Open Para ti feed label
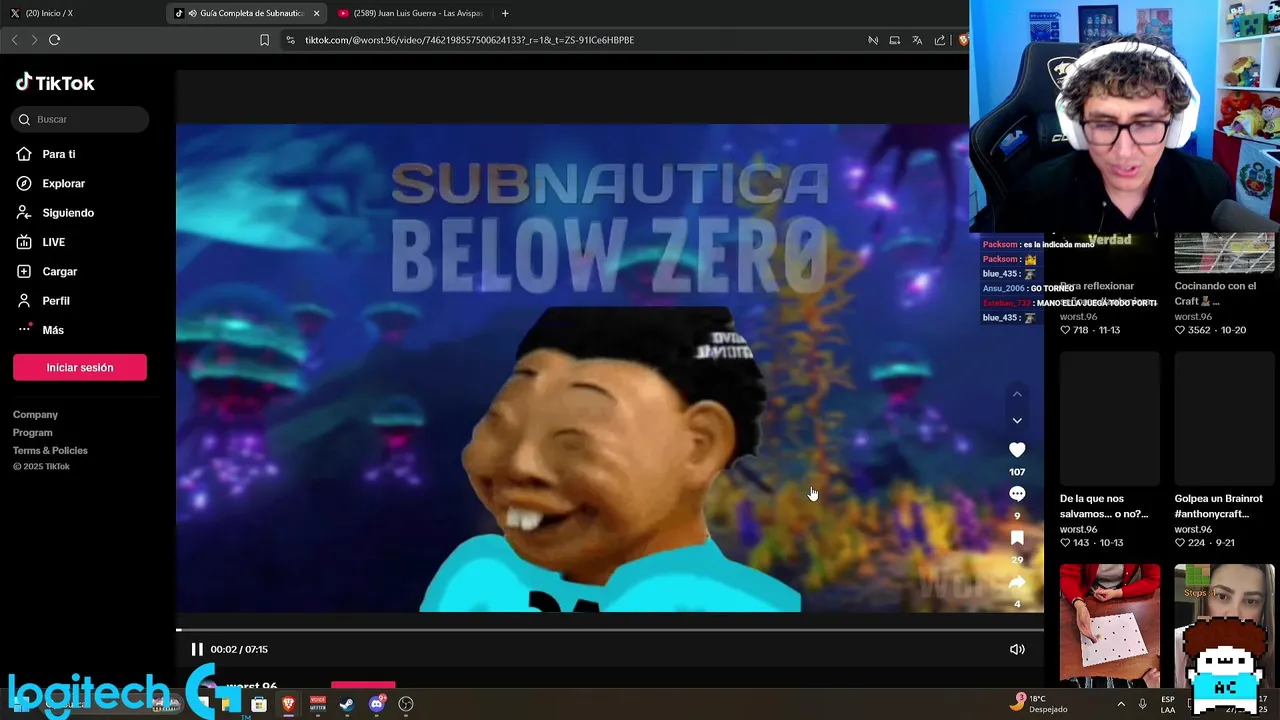1280x720 pixels. tap(59, 154)
